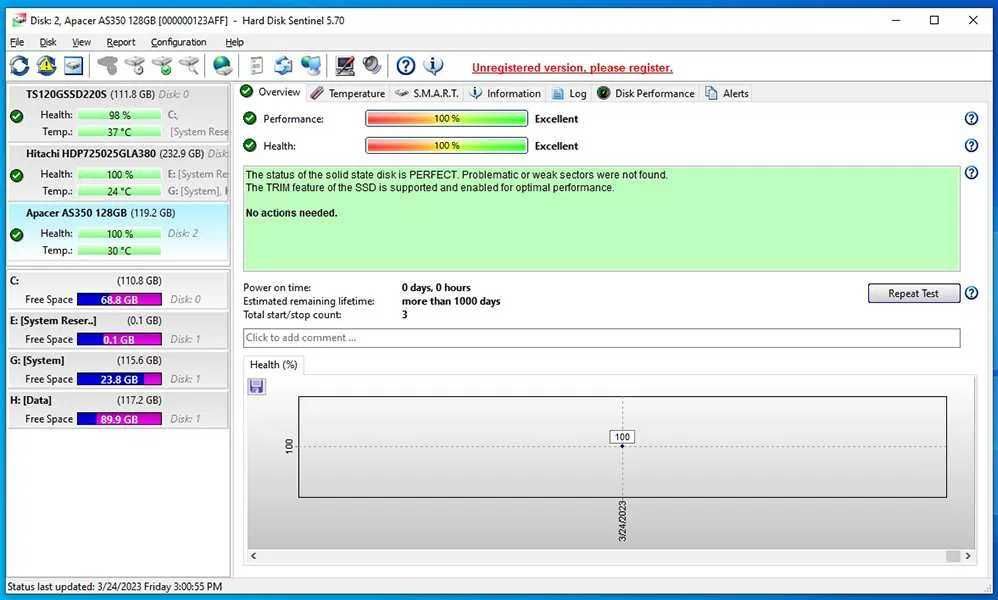Image resolution: width=998 pixels, height=600 pixels.
Task: Switch to the Temperature tab
Action: [x=348, y=94]
